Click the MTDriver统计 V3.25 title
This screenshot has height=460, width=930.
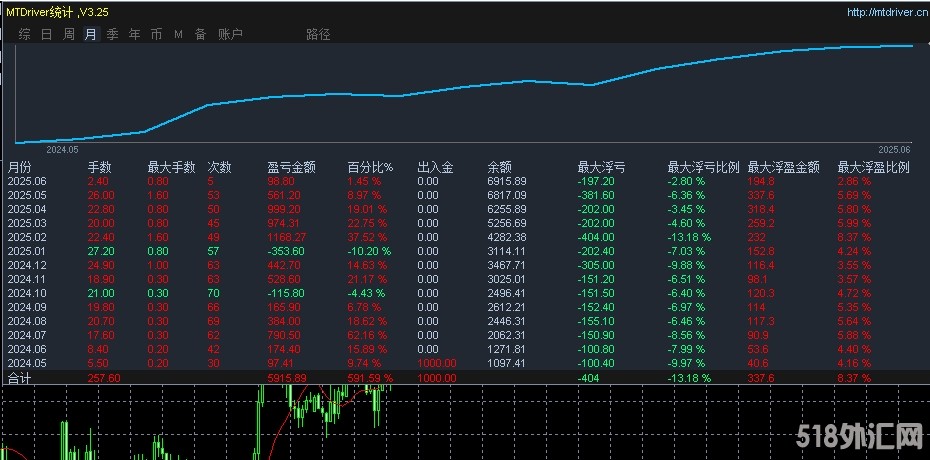click(x=58, y=12)
